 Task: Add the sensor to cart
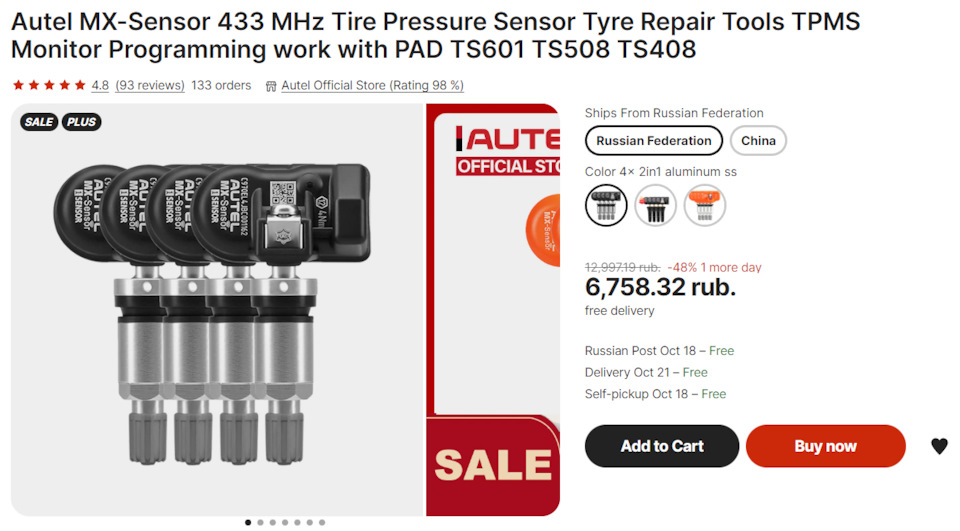tap(662, 446)
